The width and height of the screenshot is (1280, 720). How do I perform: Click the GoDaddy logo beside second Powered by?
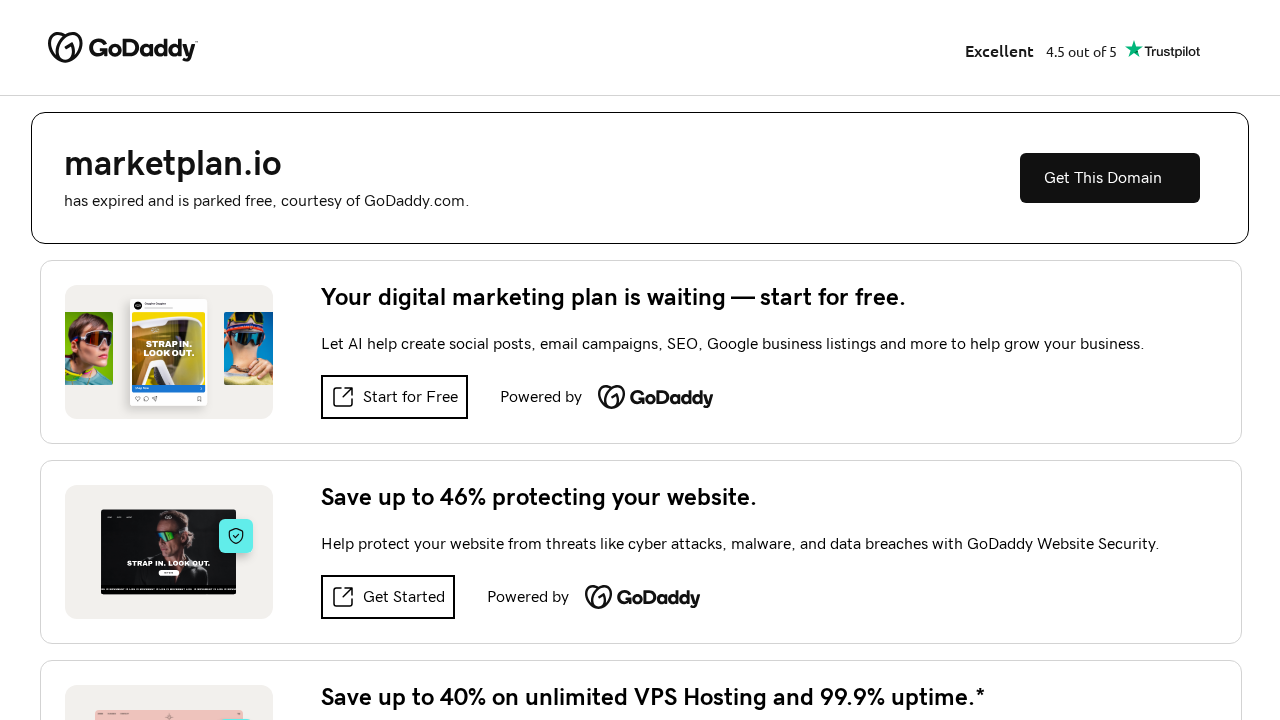pos(642,596)
